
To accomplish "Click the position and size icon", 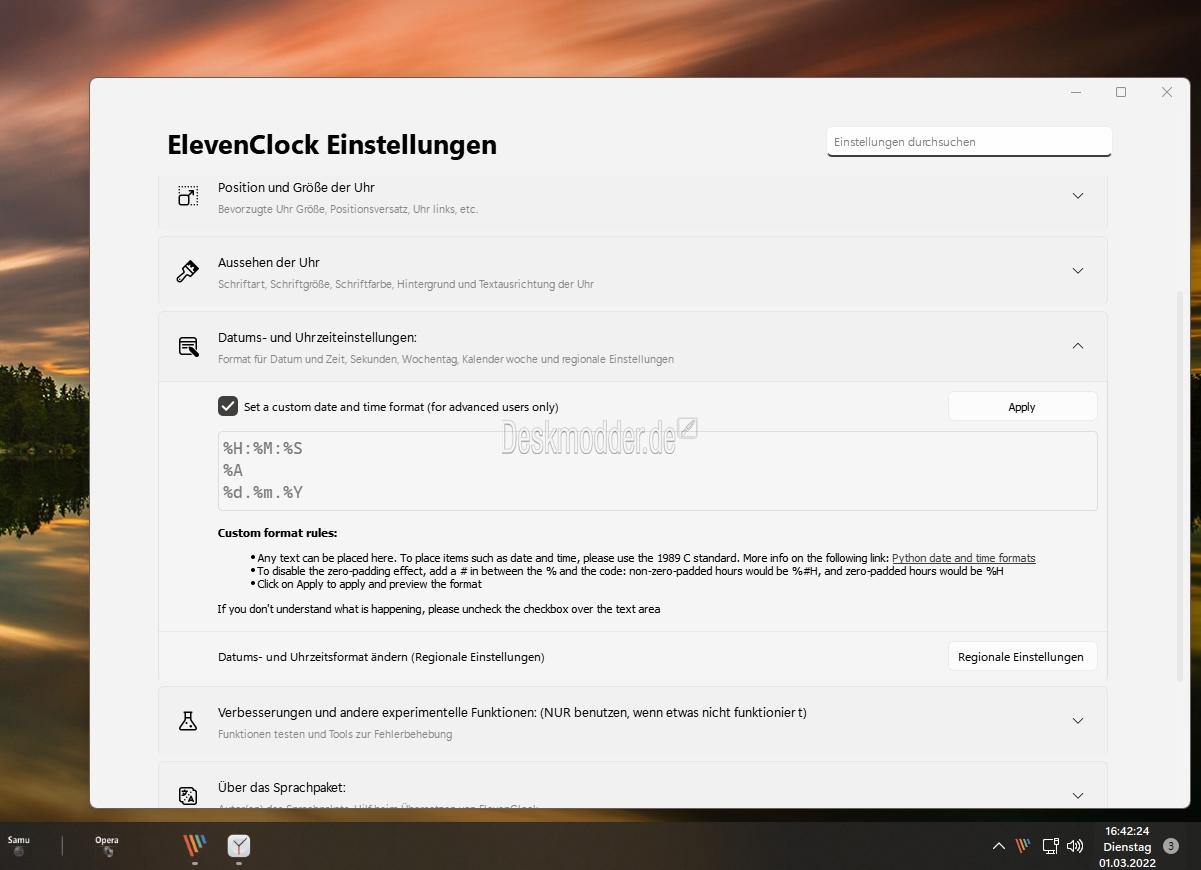I will [x=188, y=196].
